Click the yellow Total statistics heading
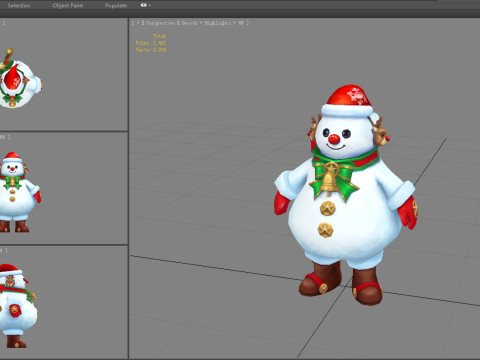480x360 pixels. coord(159,36)
